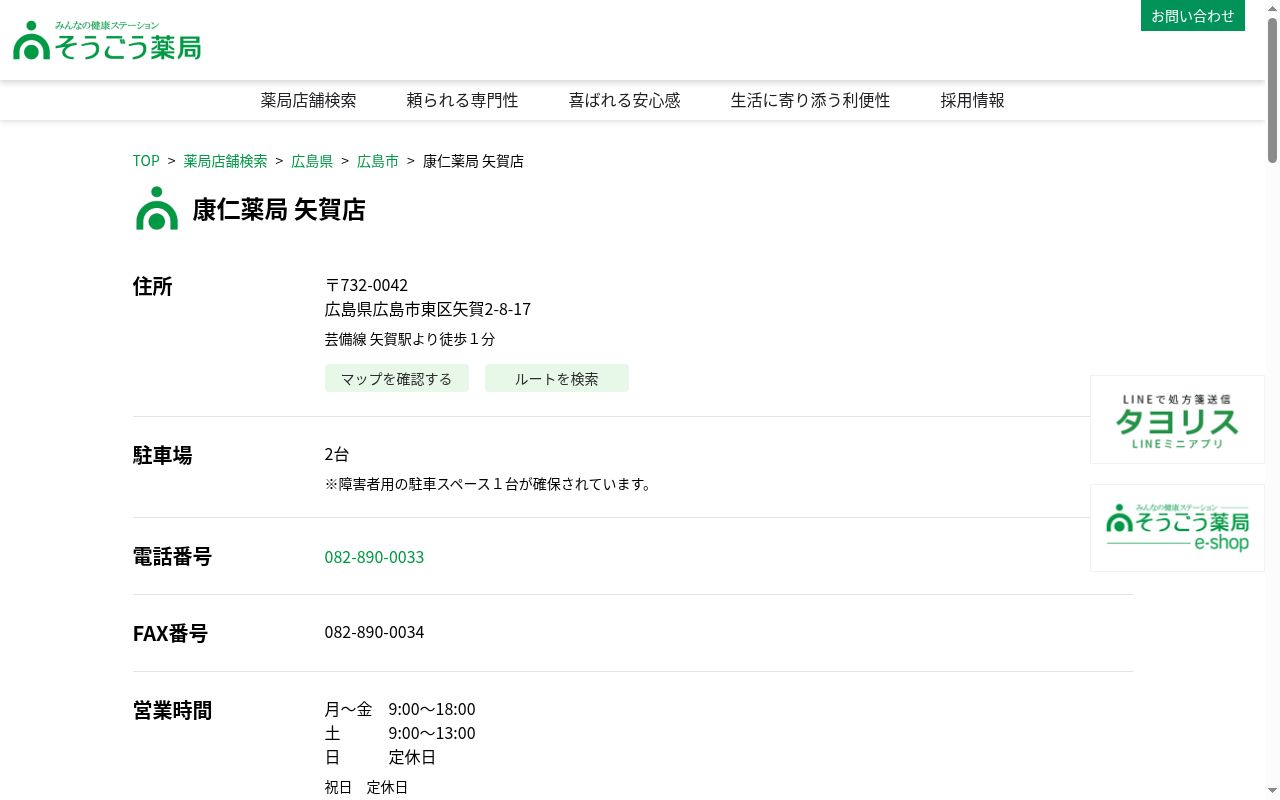Go to 広島県 breadcrumb link
This screenshot has height=800, width=1280.
pos(312,161)
